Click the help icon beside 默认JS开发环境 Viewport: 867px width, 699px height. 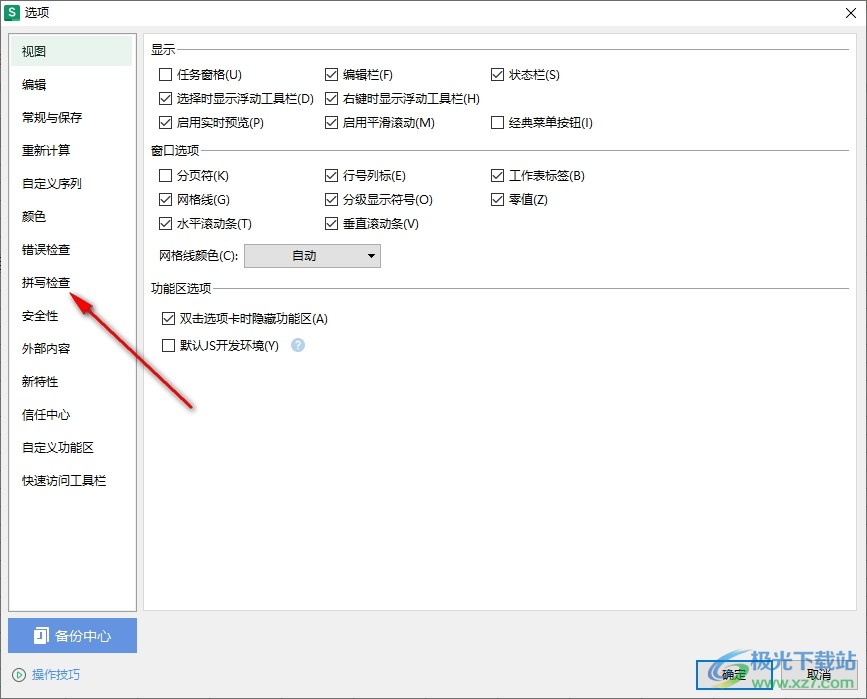tap(298, 346)
